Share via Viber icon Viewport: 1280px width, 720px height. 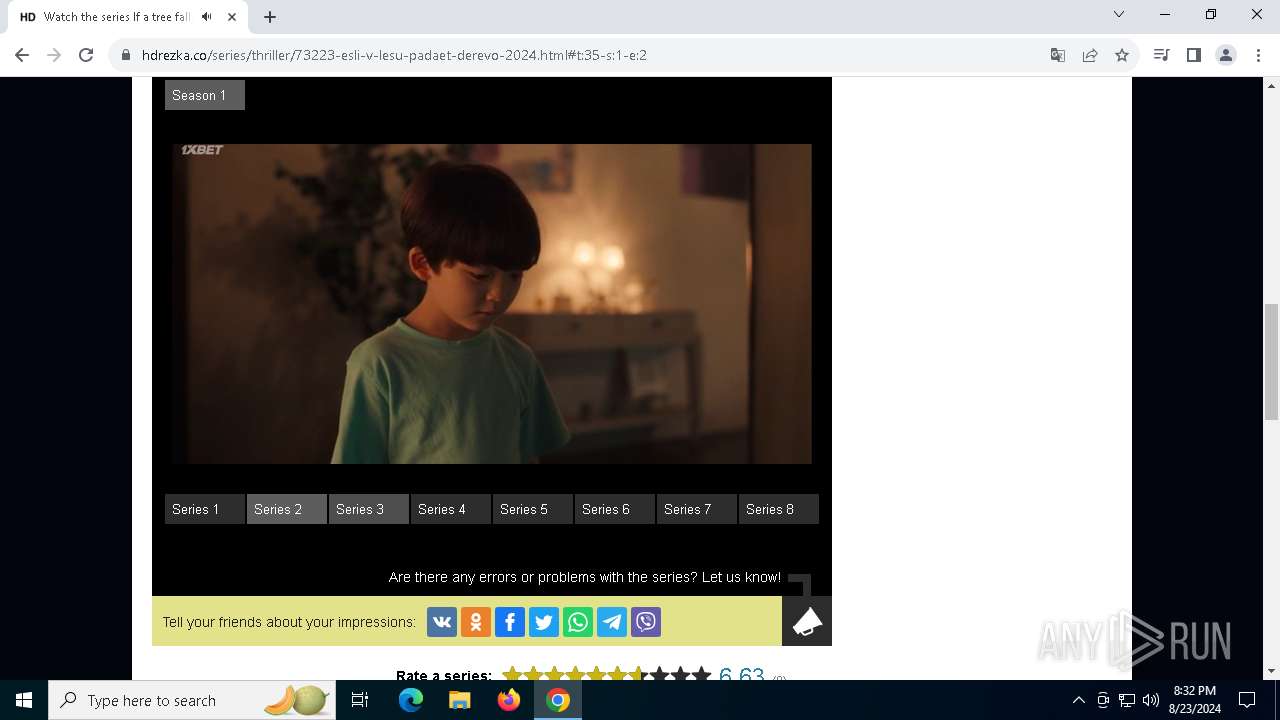click(646, 622)
